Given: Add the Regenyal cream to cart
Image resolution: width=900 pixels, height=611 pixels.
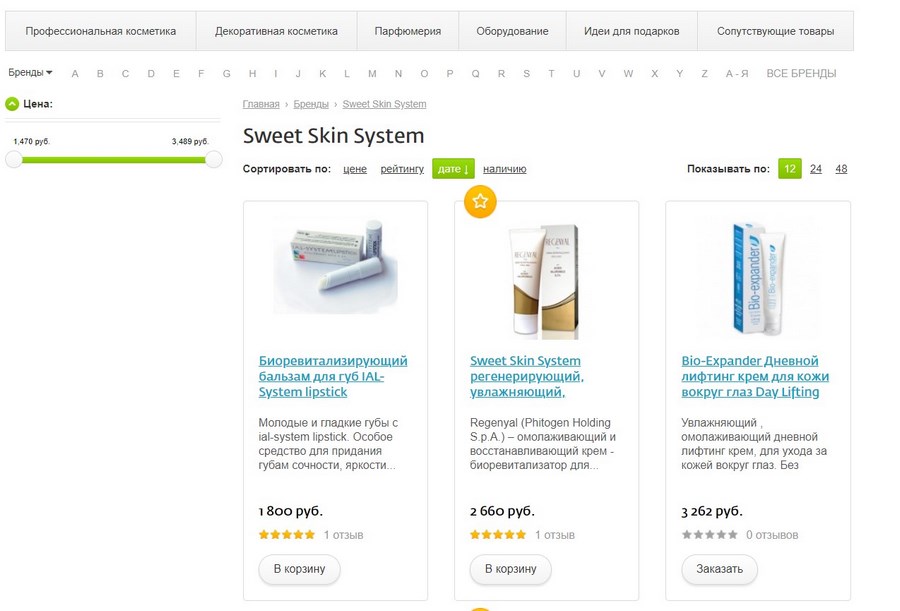Looking at the screenshot, I should coord(510,569).
